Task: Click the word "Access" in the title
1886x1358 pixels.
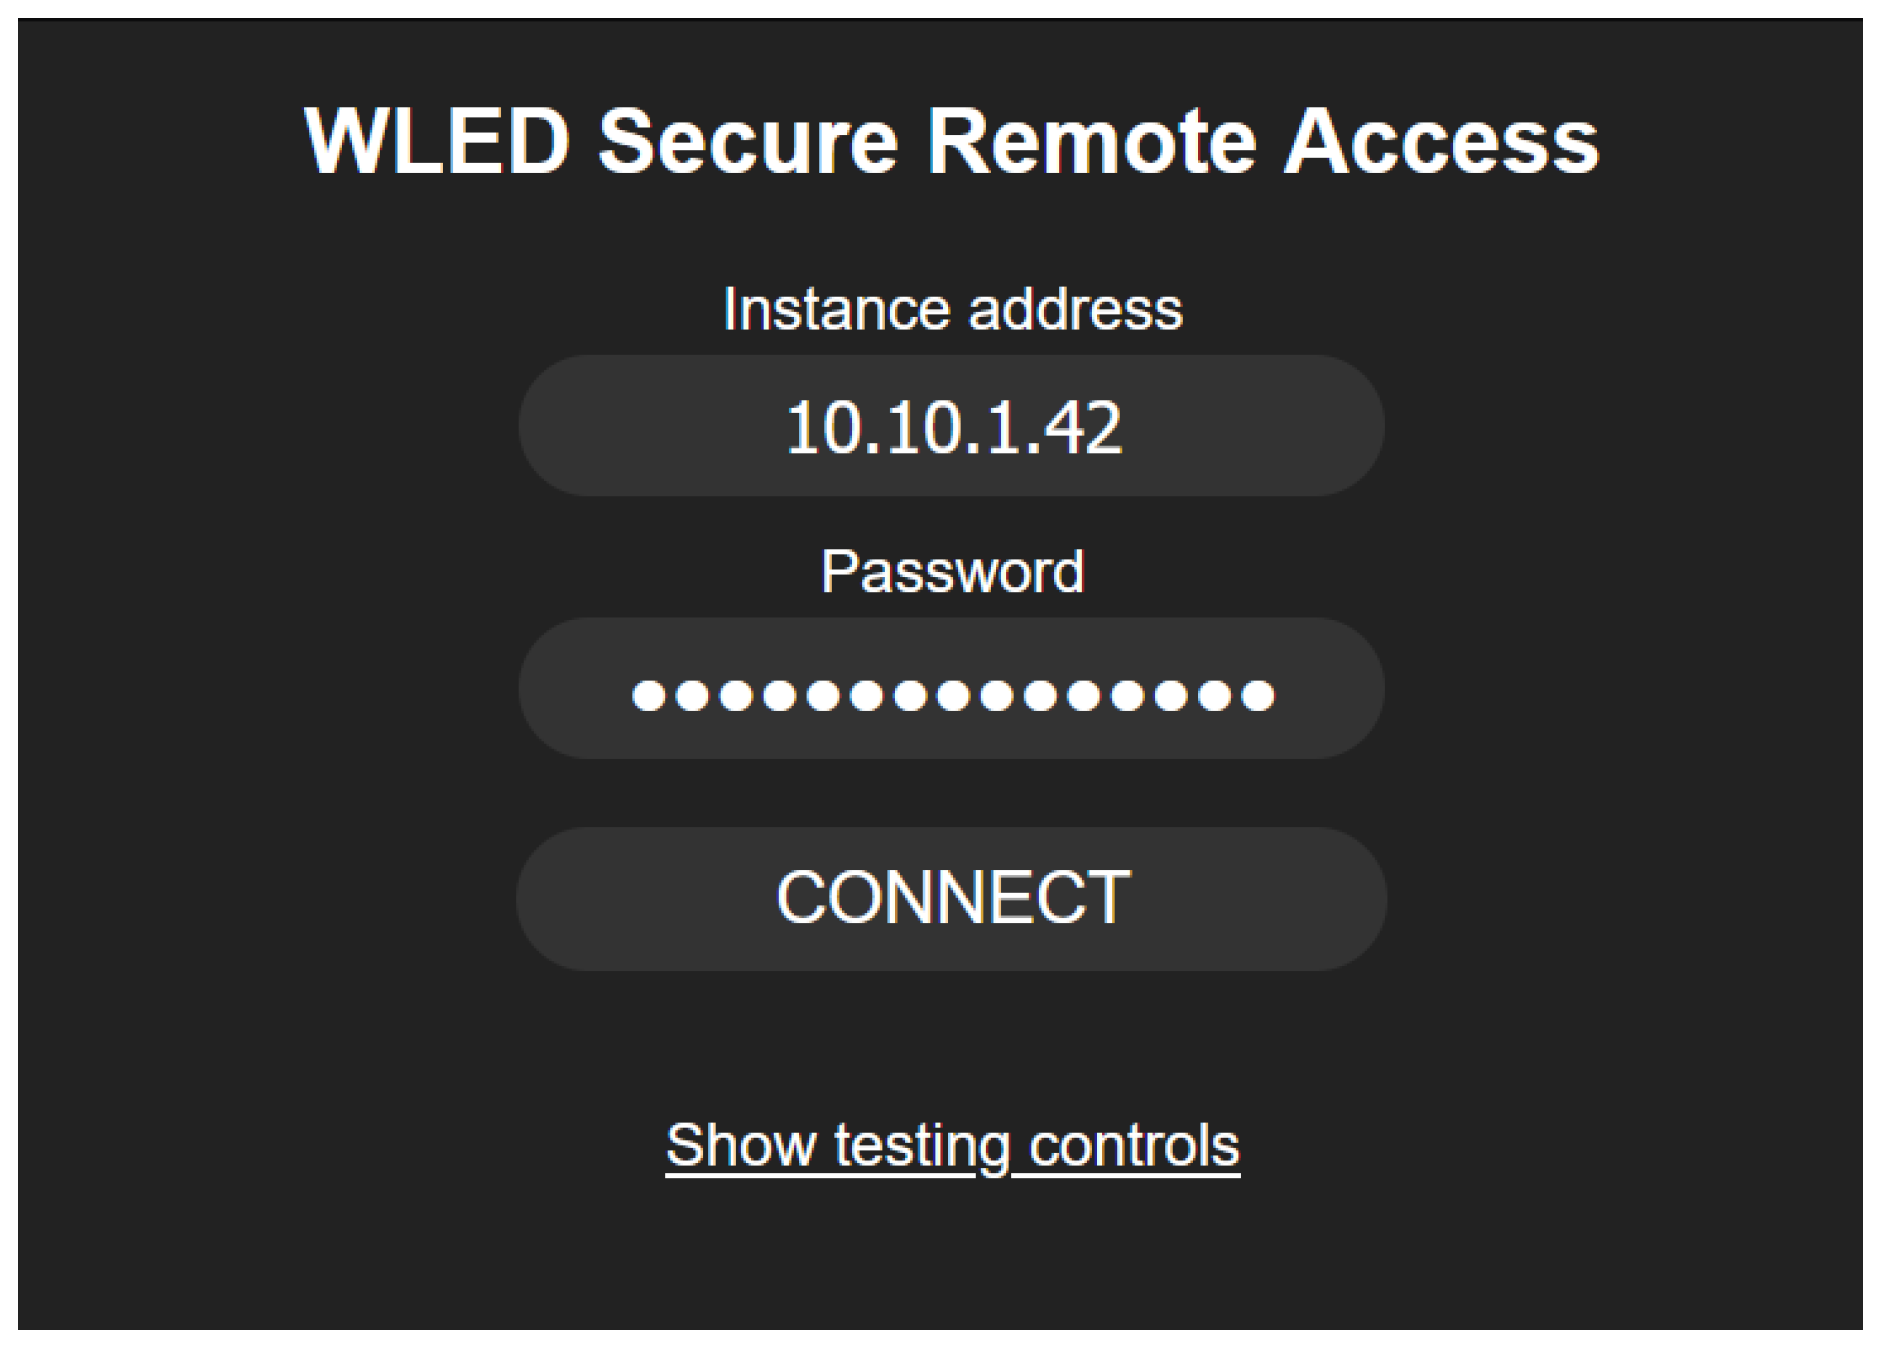Action: 1441,142
